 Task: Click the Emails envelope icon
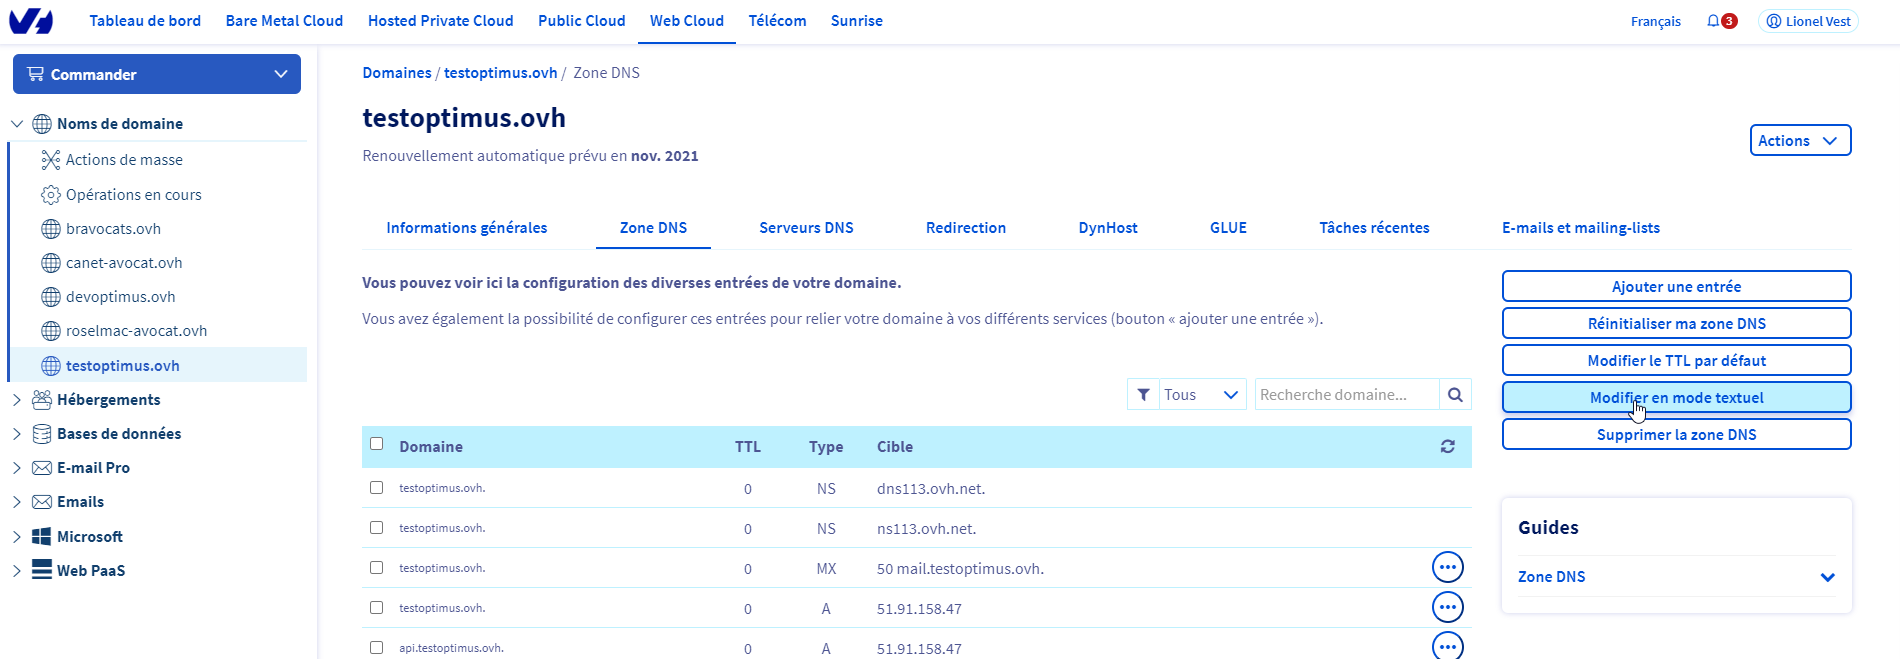[x=42, y=502]
